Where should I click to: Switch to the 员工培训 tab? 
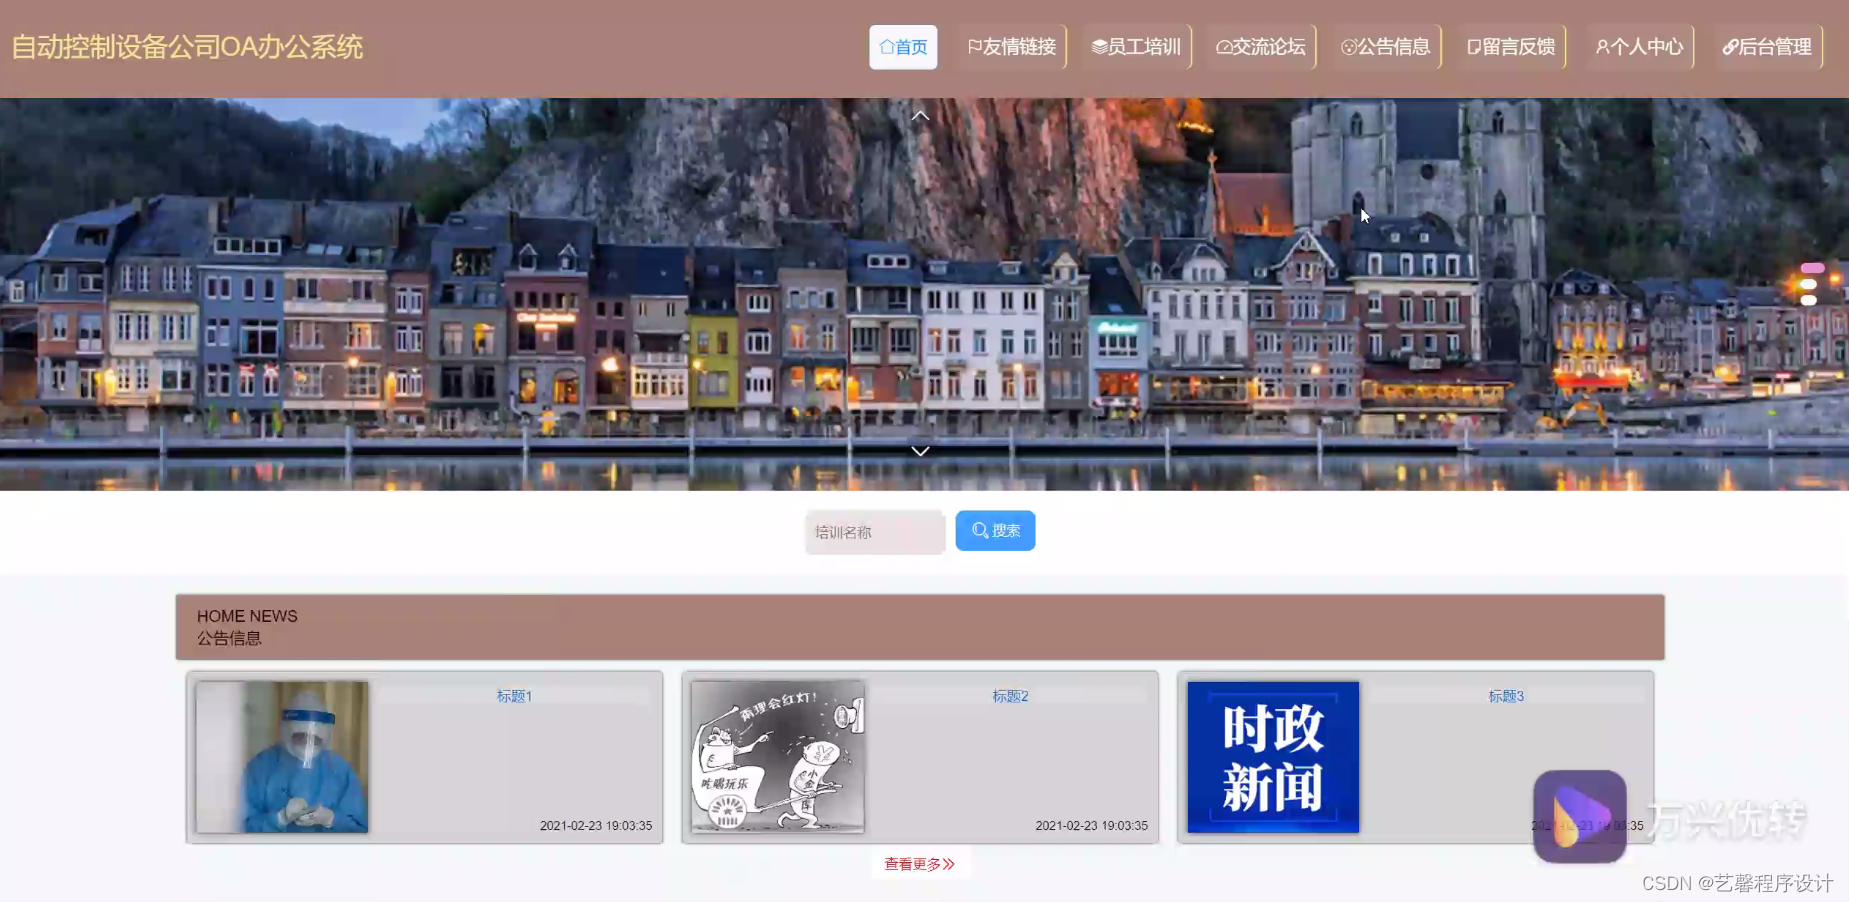coord(1136,45)
